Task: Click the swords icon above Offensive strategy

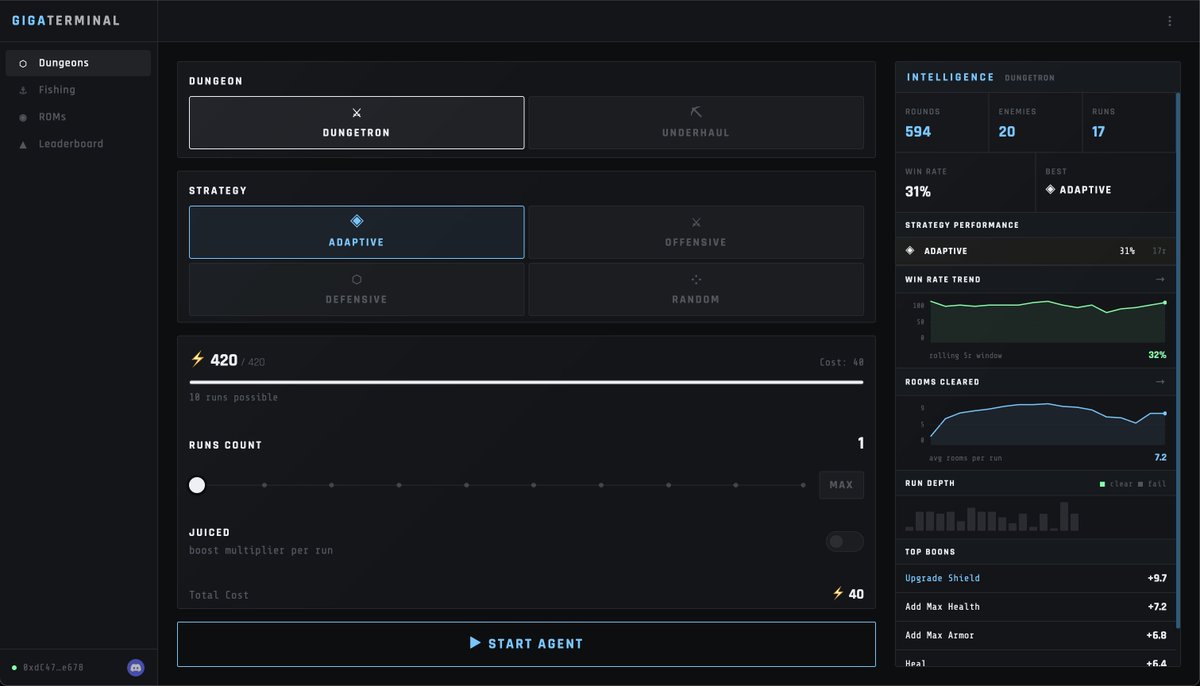Action: 696,222
